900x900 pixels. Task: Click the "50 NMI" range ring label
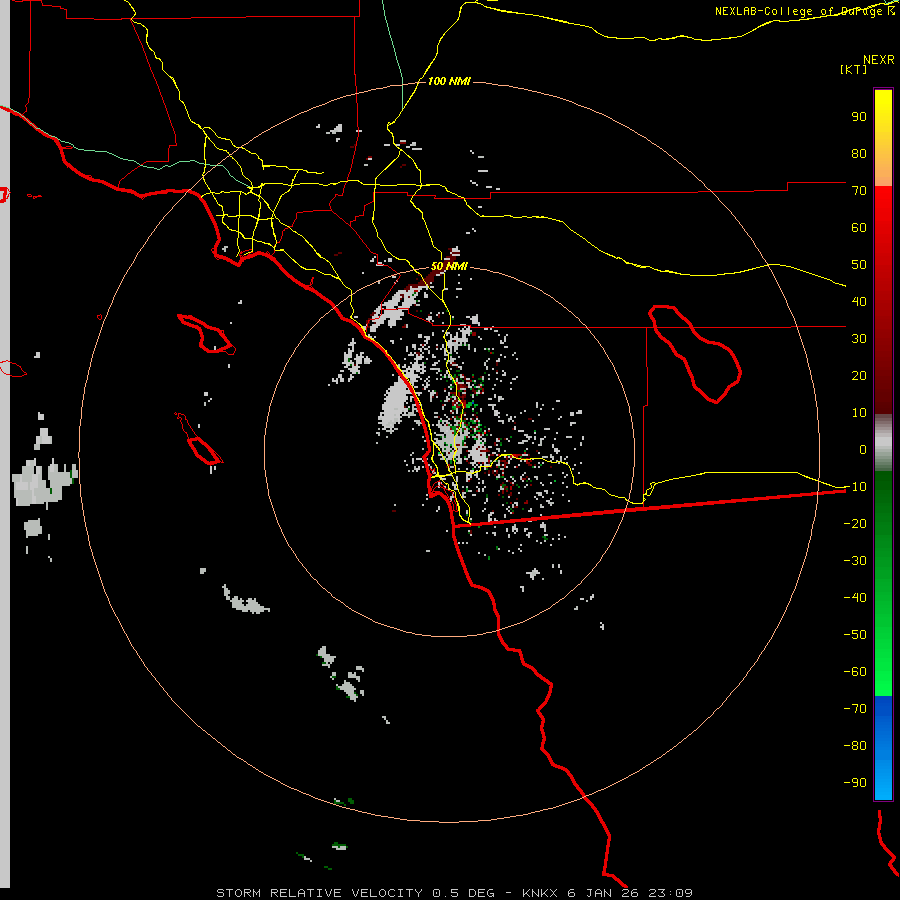click(449, 266)
